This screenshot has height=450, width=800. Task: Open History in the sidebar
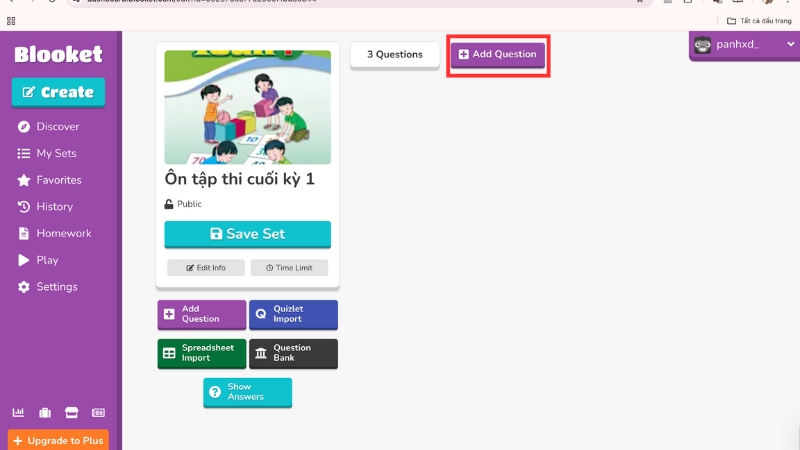point(54,207)
